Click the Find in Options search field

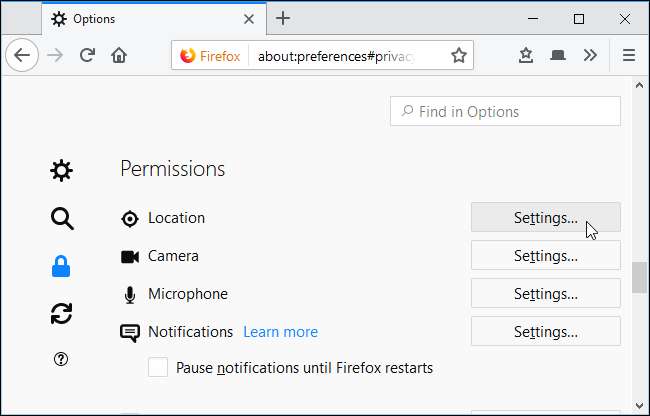pos(505,112)
